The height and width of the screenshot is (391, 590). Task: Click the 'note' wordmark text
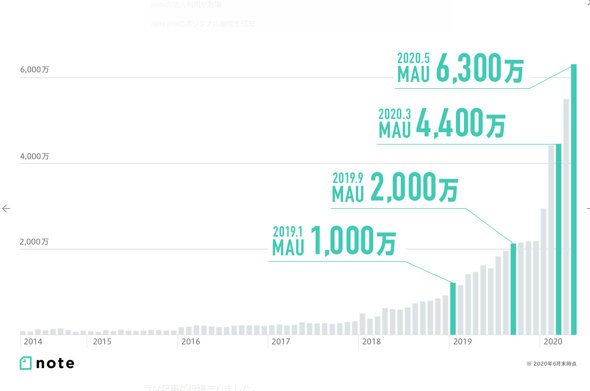click(55, 364)
